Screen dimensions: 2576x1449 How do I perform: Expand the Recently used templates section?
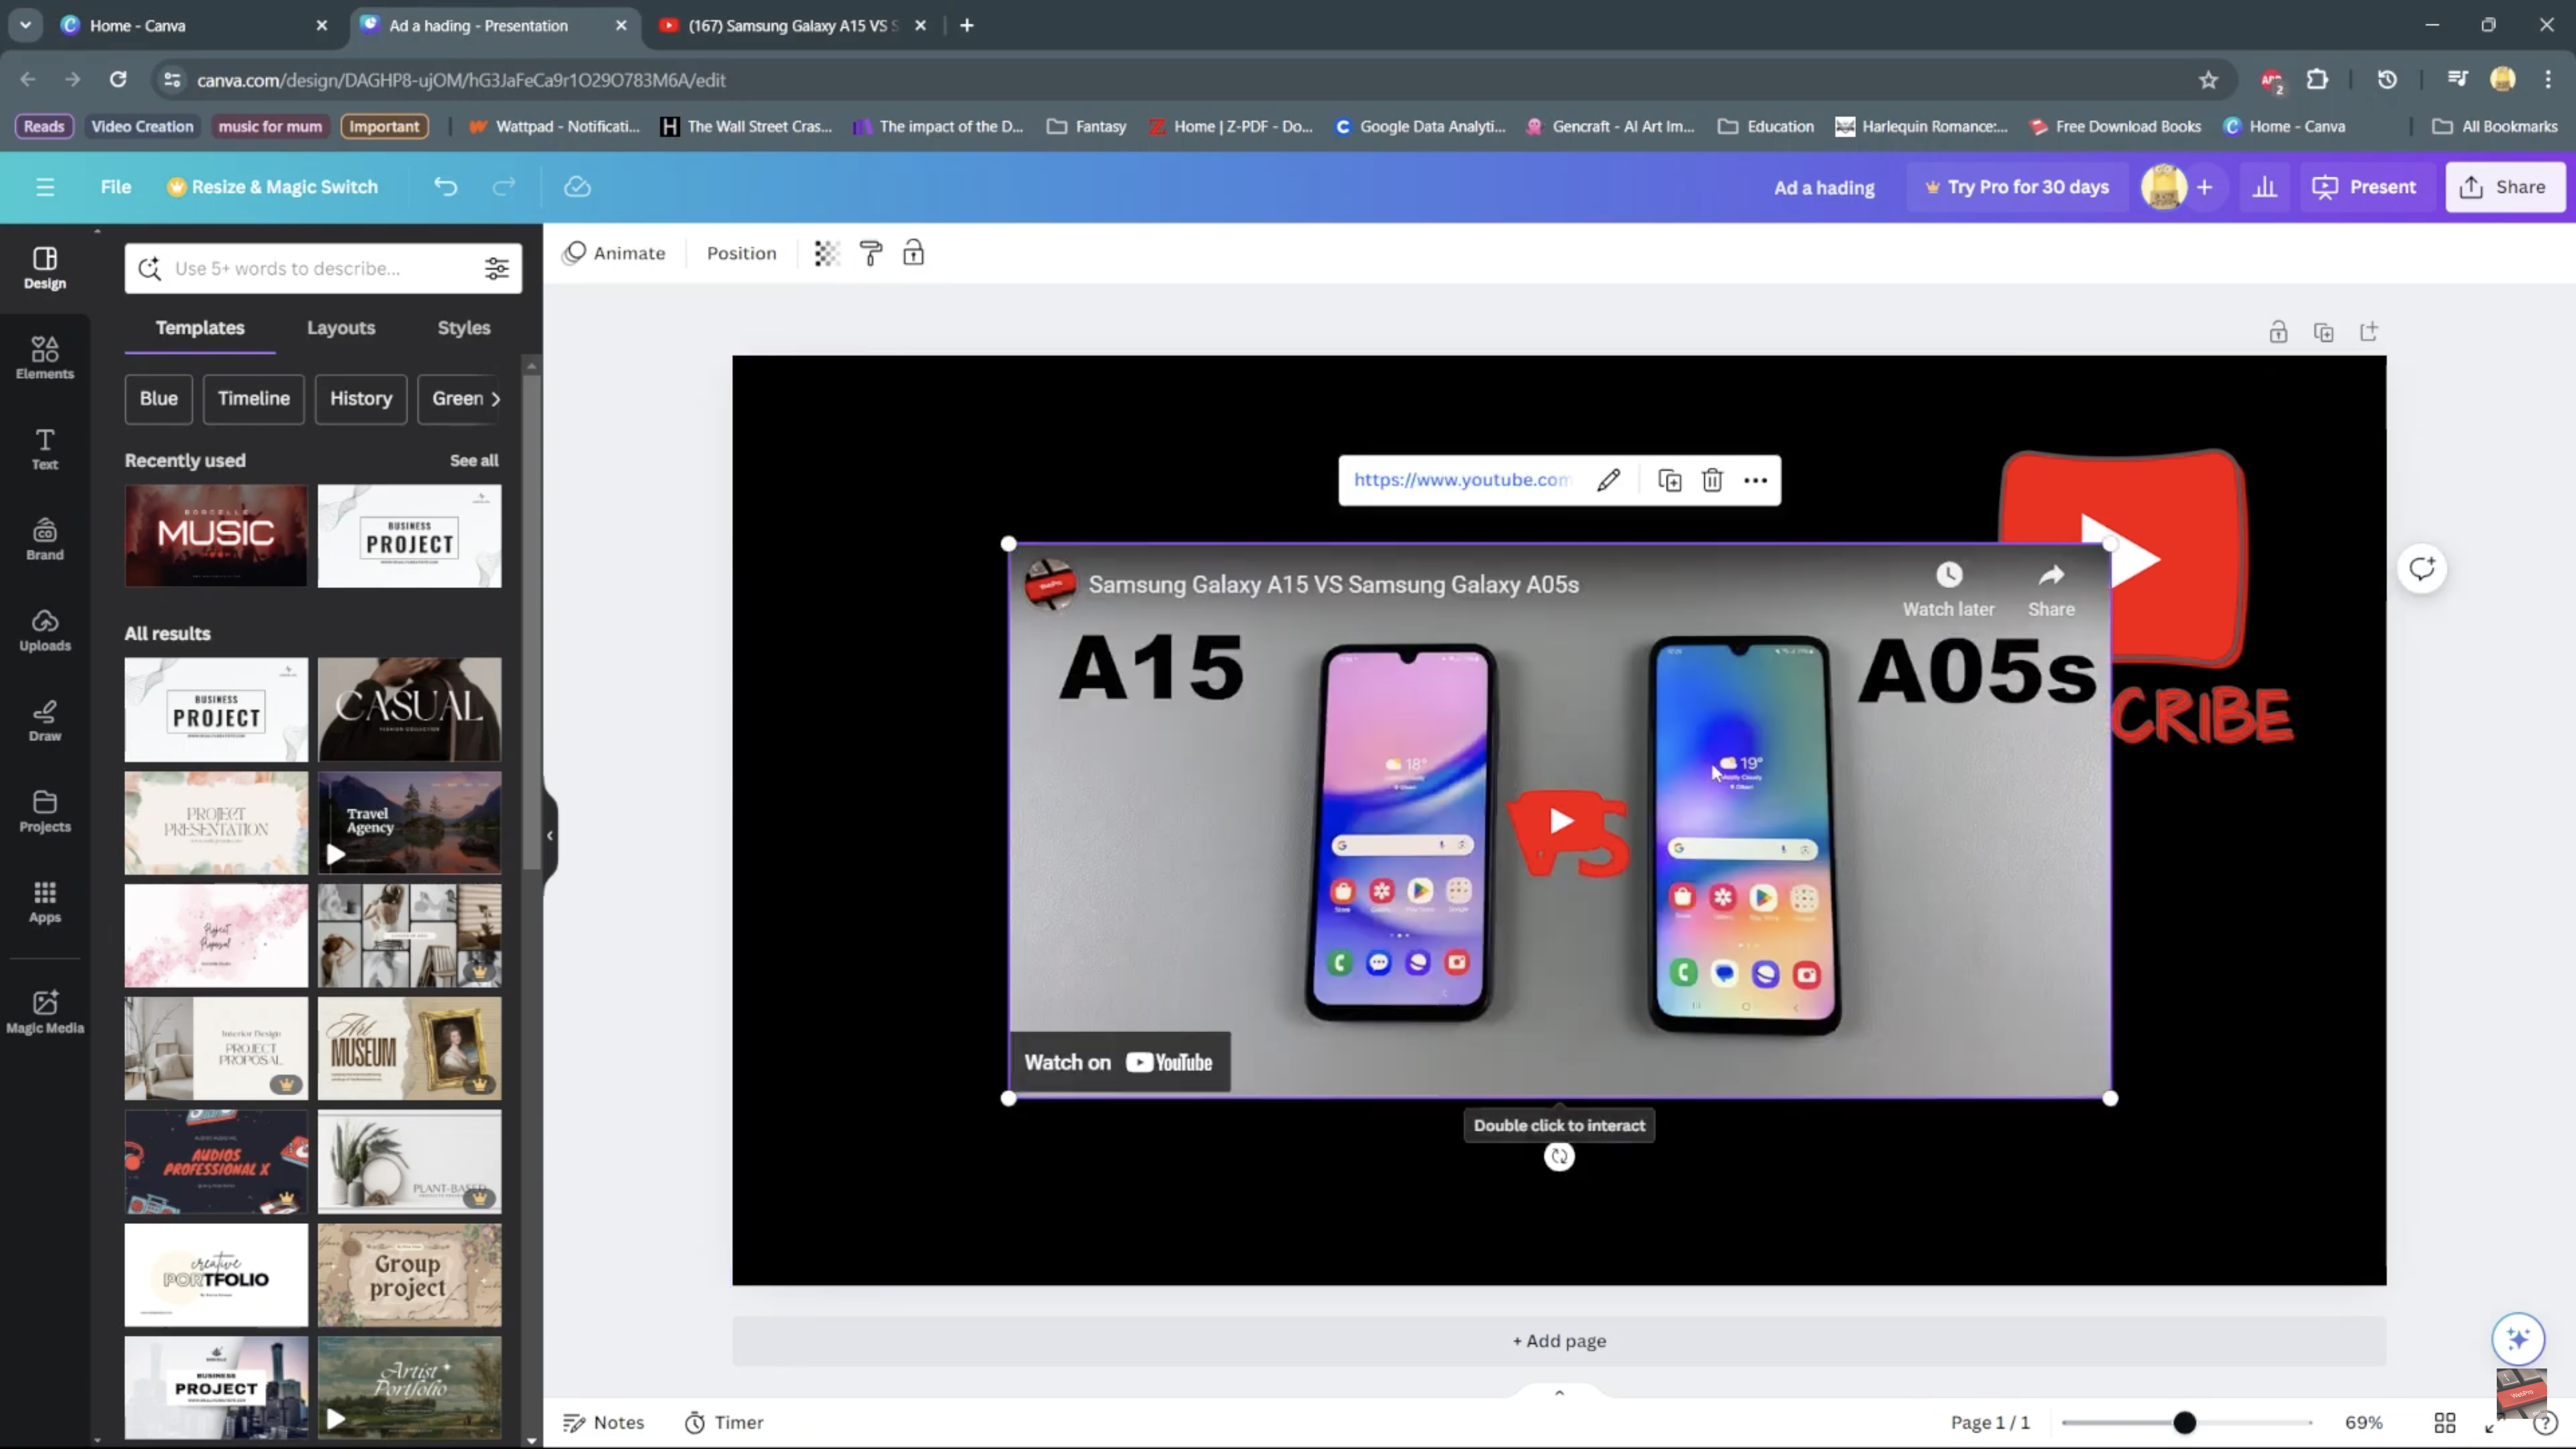click(476, 460)
